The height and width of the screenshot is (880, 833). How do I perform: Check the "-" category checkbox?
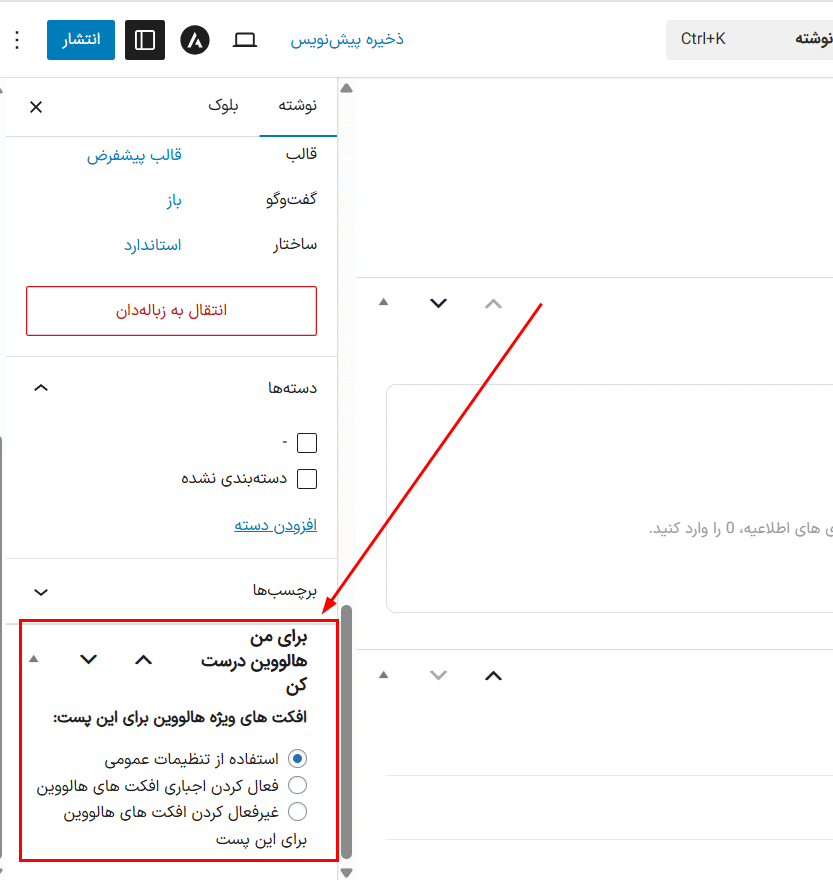click(x=307, y=442)
